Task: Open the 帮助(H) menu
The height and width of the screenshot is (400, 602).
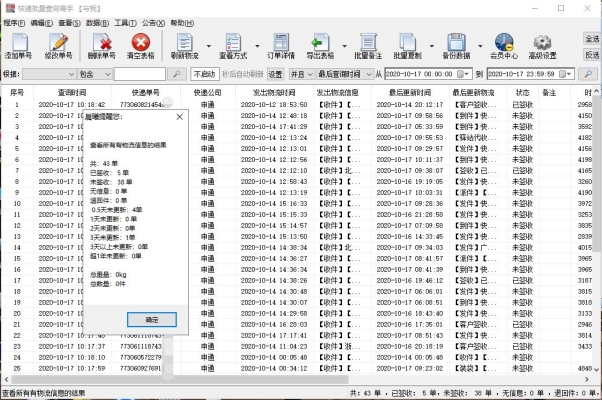Action: [182, 23]
